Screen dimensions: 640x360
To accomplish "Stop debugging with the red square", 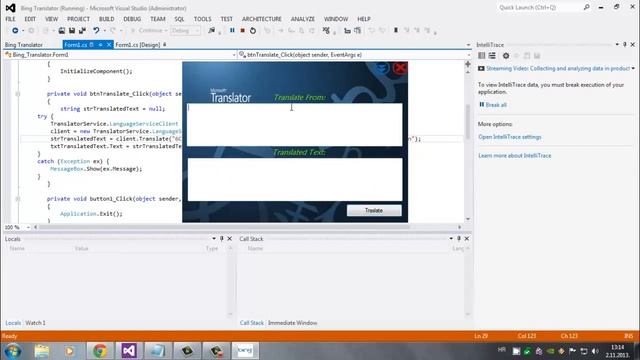I will tap(242, 31).
